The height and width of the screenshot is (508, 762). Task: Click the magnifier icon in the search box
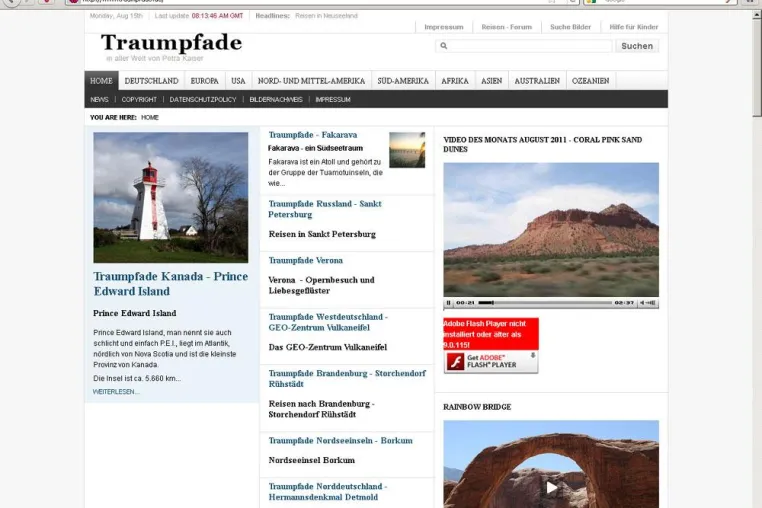coord(444,46)
